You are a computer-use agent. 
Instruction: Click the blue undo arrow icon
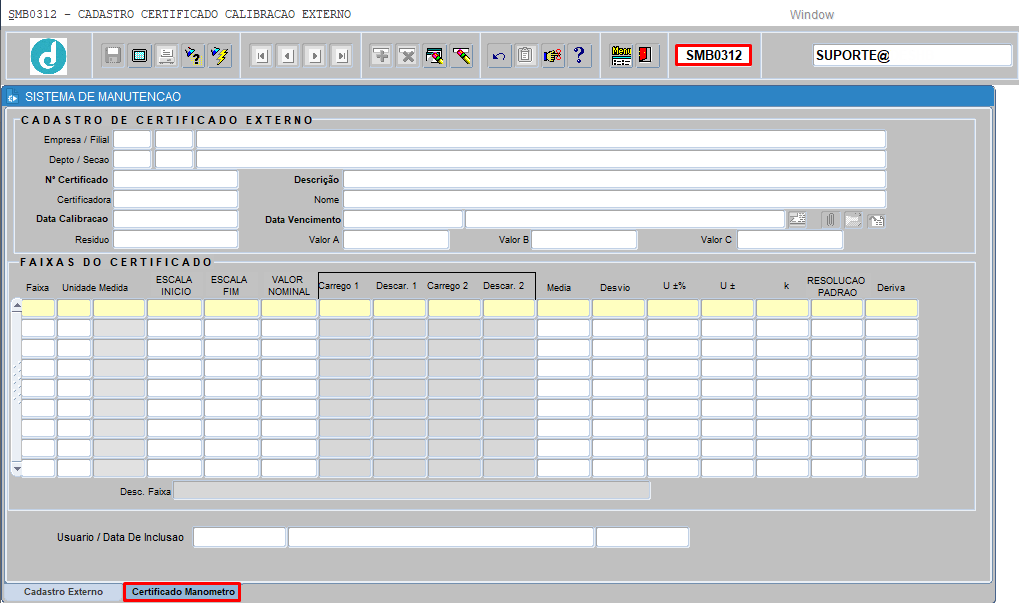click(x=498, y=56)
